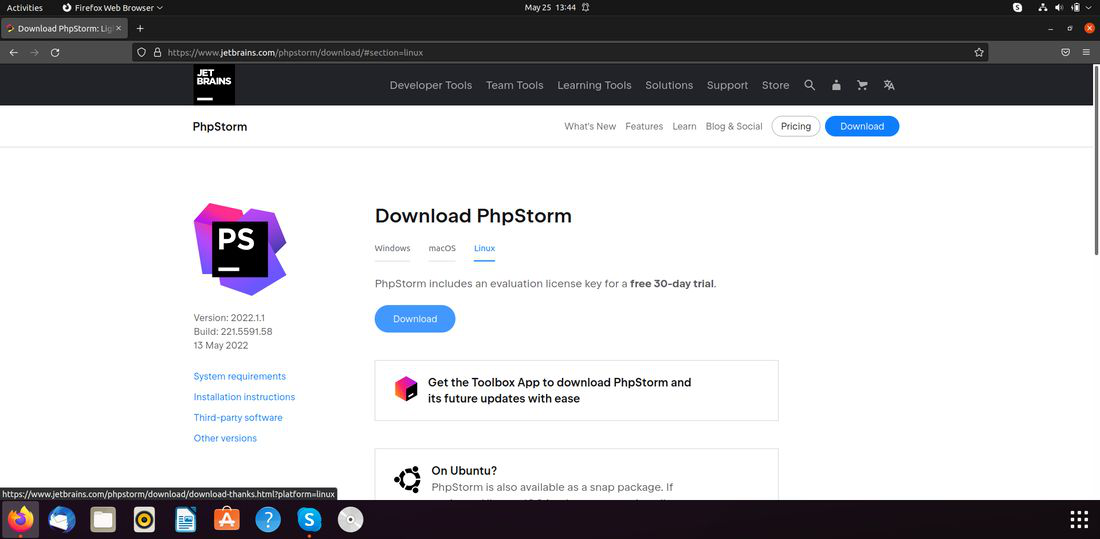
Task: Click the Download button in the PhpStorm header
Action: [x=861, y=126]
